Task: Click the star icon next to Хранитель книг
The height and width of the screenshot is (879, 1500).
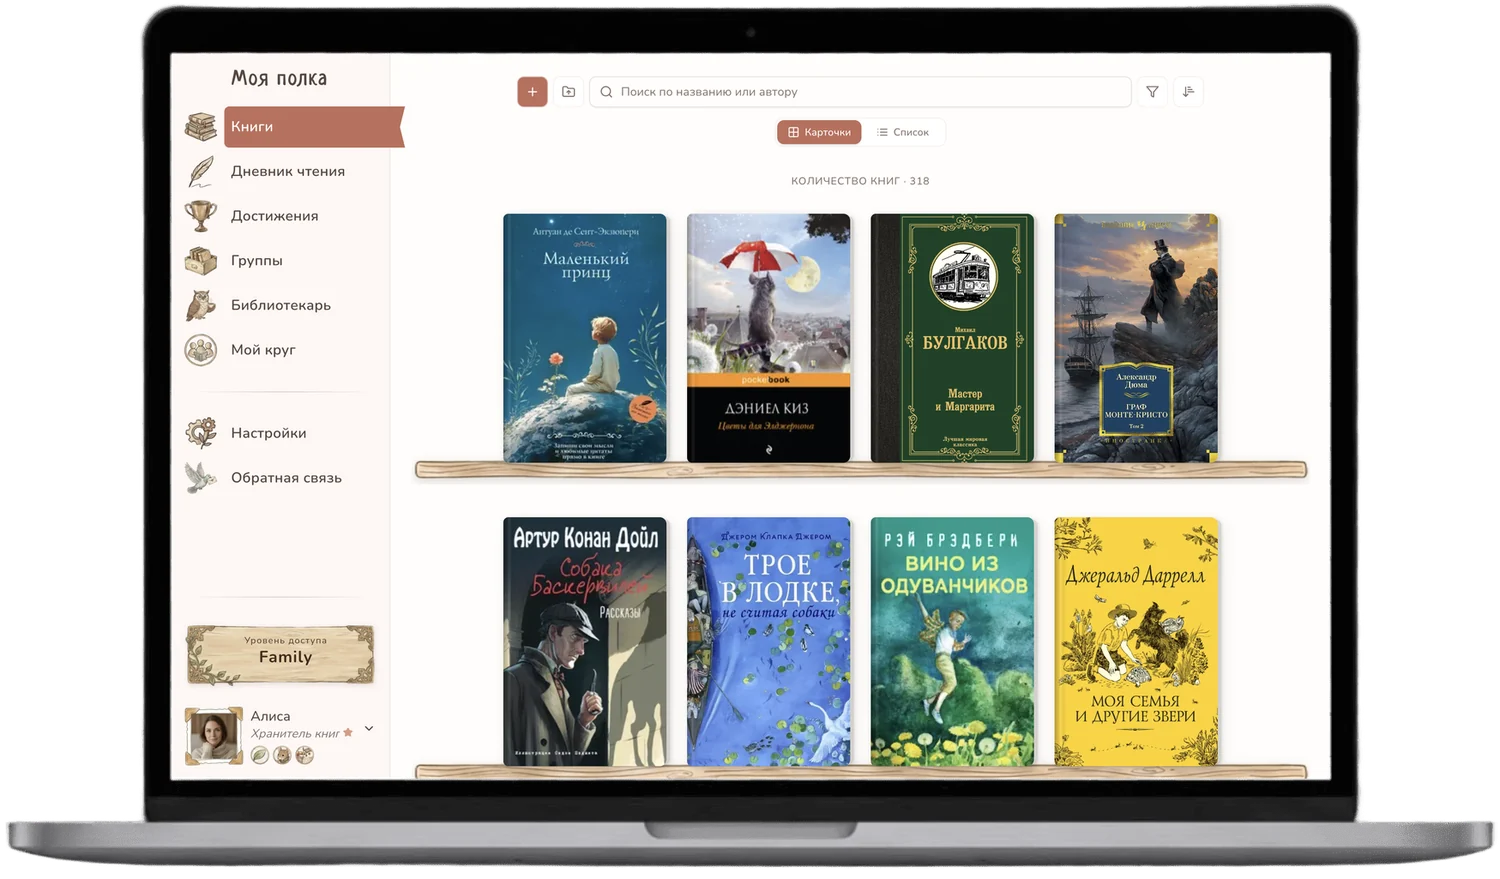Action: point(348,733)
